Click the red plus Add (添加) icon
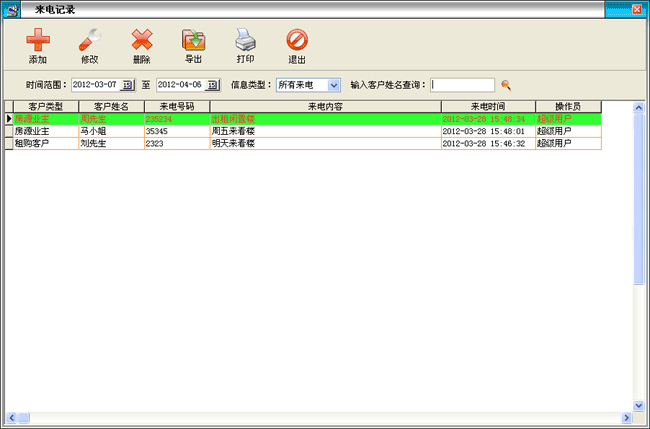This screenshot has width=650, height=429. (x=37, y=41)
